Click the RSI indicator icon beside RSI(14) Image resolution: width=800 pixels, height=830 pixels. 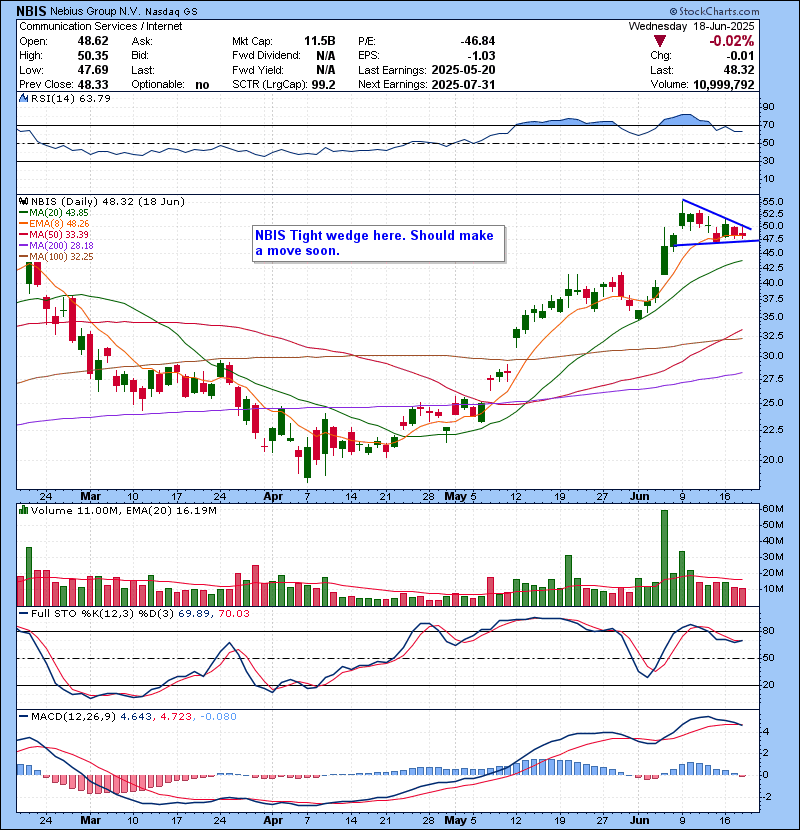coord(23,98)
